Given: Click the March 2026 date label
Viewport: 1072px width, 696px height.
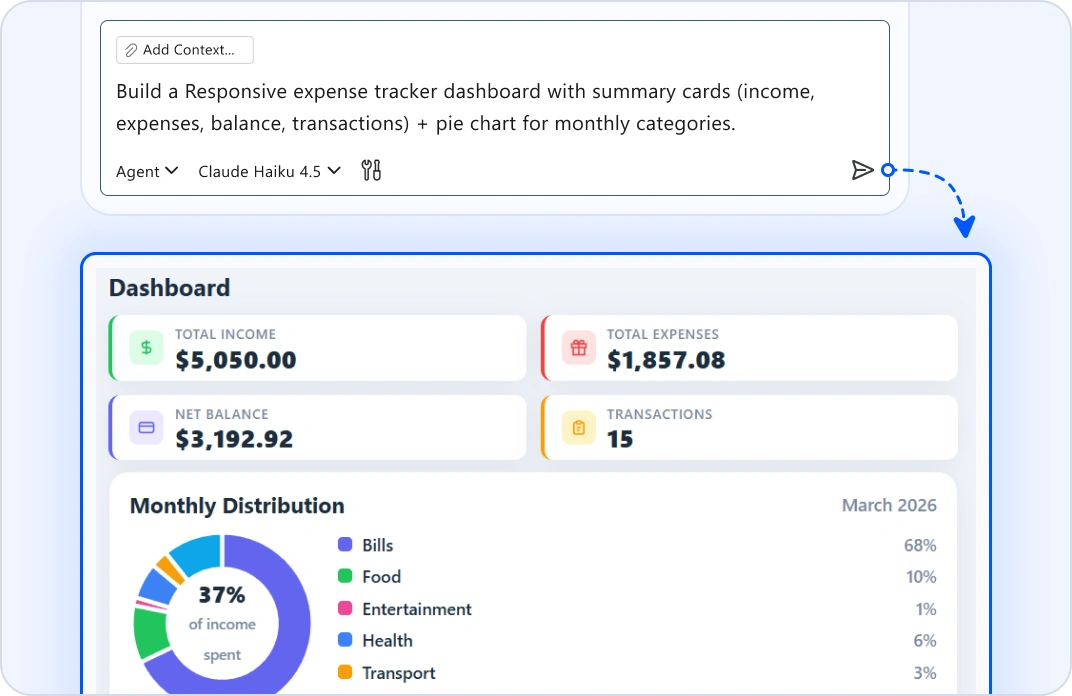Looking at the screenshot, I should click(x=889, y=505).
